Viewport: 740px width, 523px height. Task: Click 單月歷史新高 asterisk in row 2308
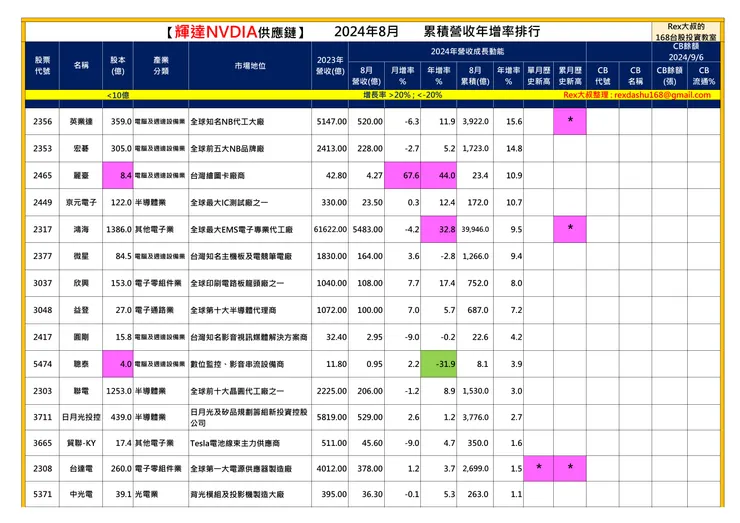[x=538, y=469]
